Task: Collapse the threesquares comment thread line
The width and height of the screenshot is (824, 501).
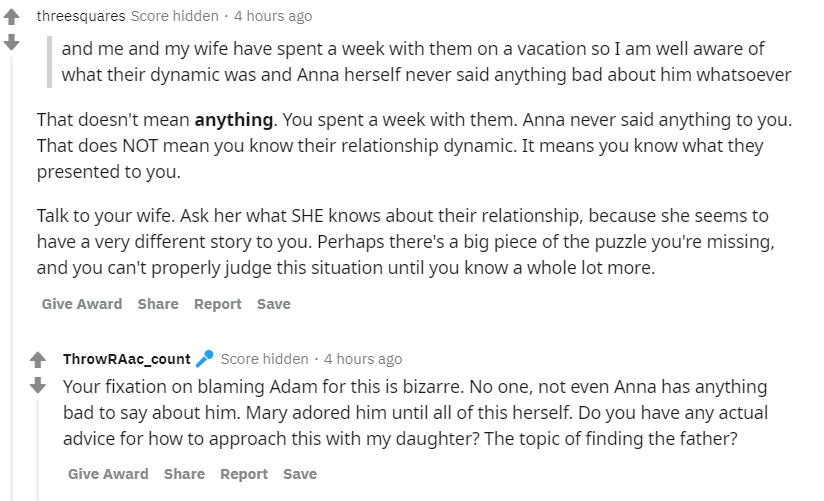Action: click(12, 279)
